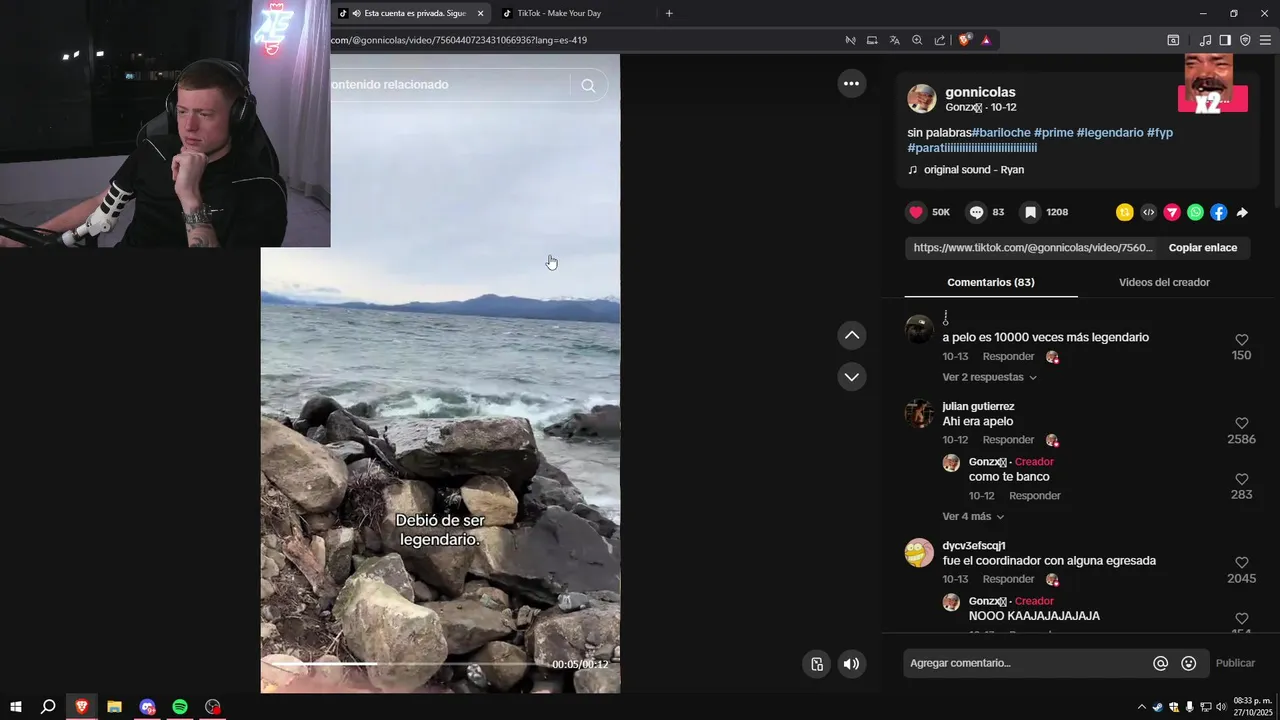Open emoji picker in comment box

[1189, 663]
